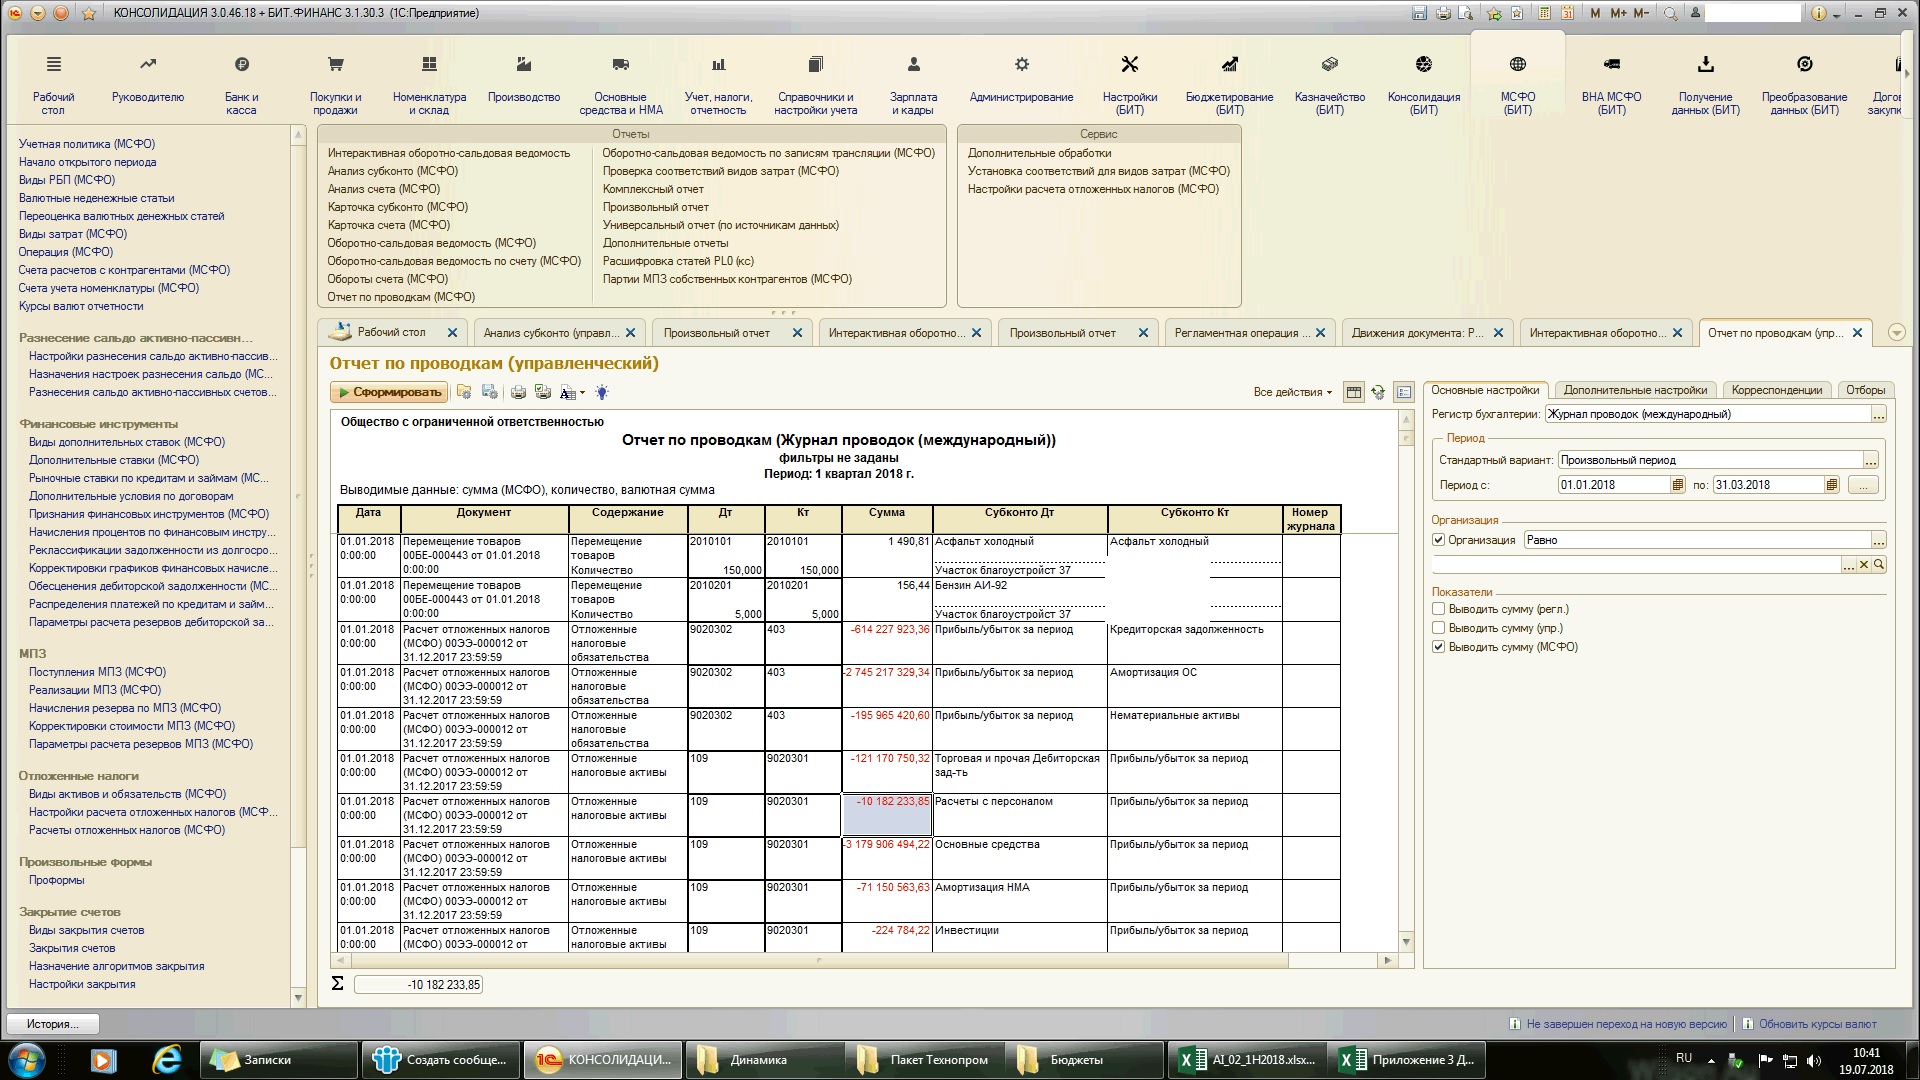Image resolution: width=1920 pixels, height=1080 pixels.
Task: Click the lightbulb icon in report toolbar
Action: (x=602, y=393)
